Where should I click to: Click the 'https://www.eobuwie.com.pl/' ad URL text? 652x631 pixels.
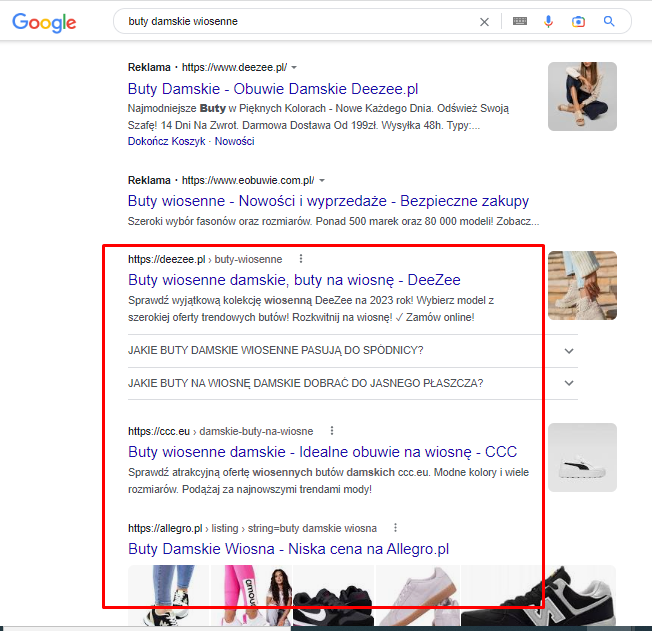pyautogui.click(x=248, y=181)
